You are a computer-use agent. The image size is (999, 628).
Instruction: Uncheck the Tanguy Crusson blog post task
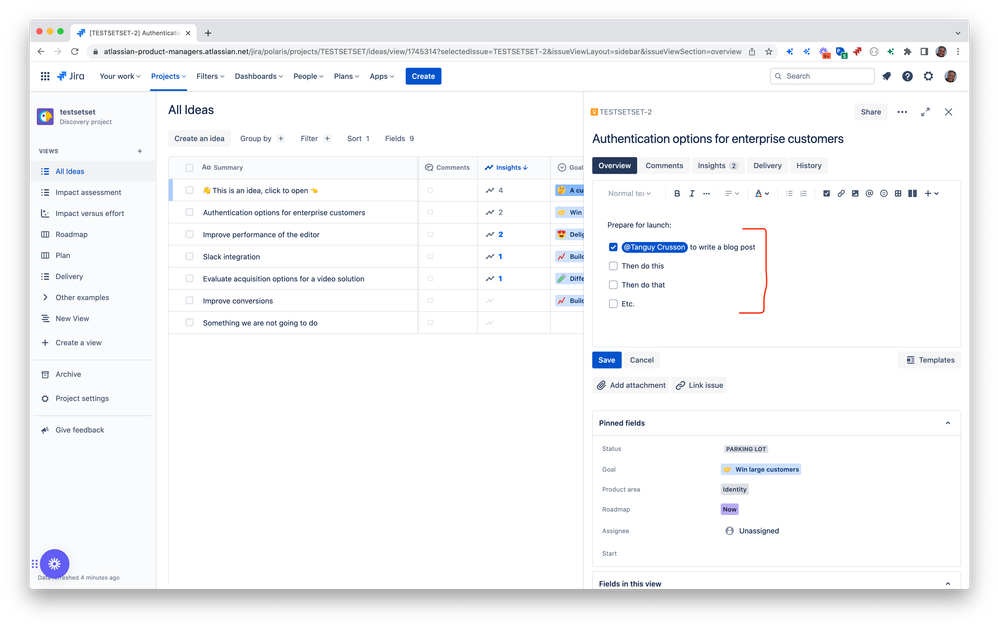(x=613, y=247)
